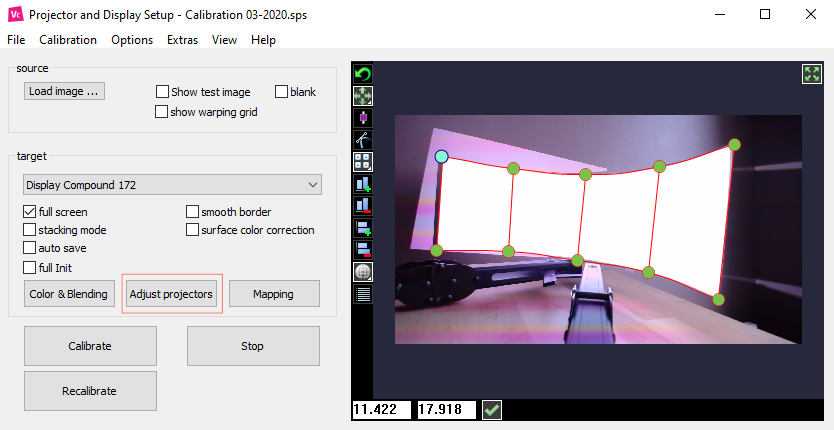Click the globe grid icon

[x=363, y=272]
